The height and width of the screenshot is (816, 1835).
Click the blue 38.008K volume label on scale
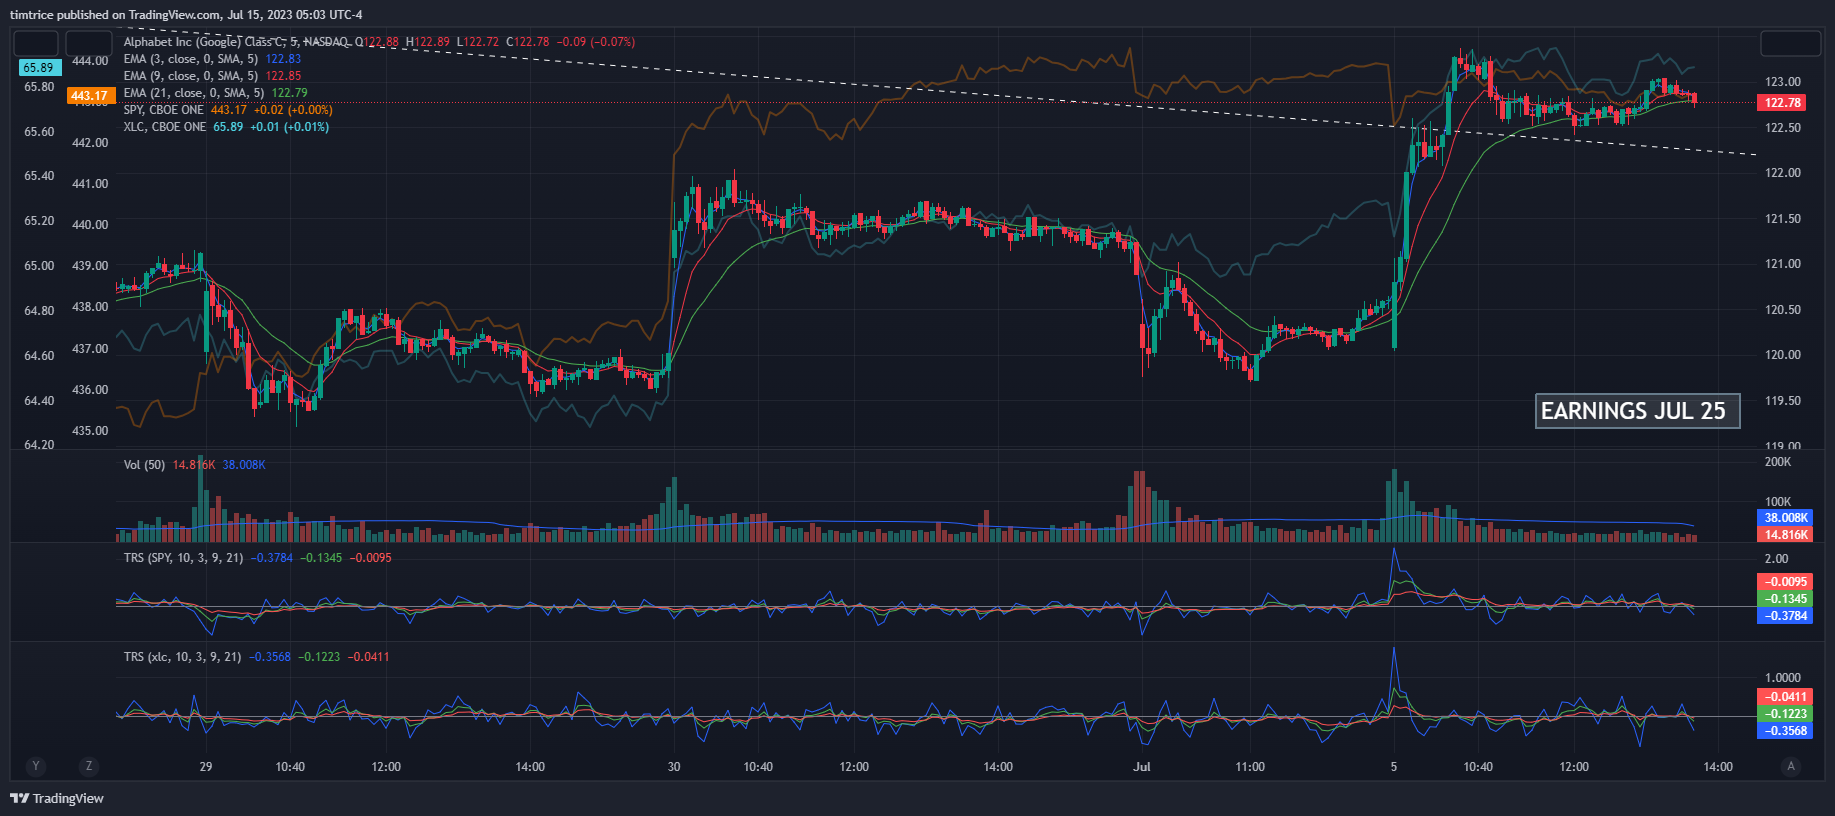(1785, 518)
